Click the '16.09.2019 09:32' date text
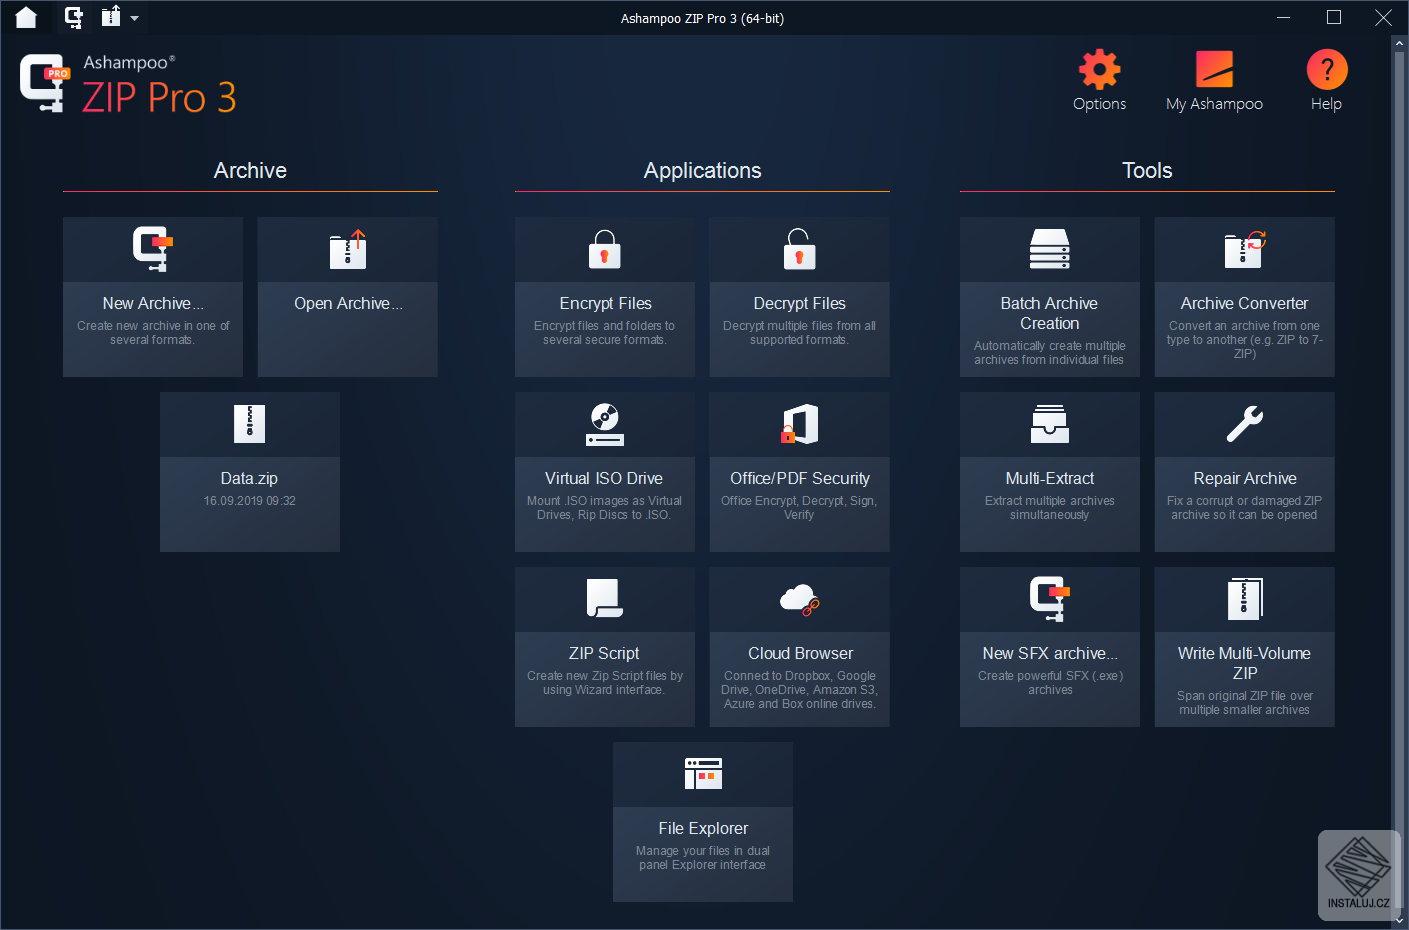The width and height of the screenshot is (1409, 930). [250, 501]
